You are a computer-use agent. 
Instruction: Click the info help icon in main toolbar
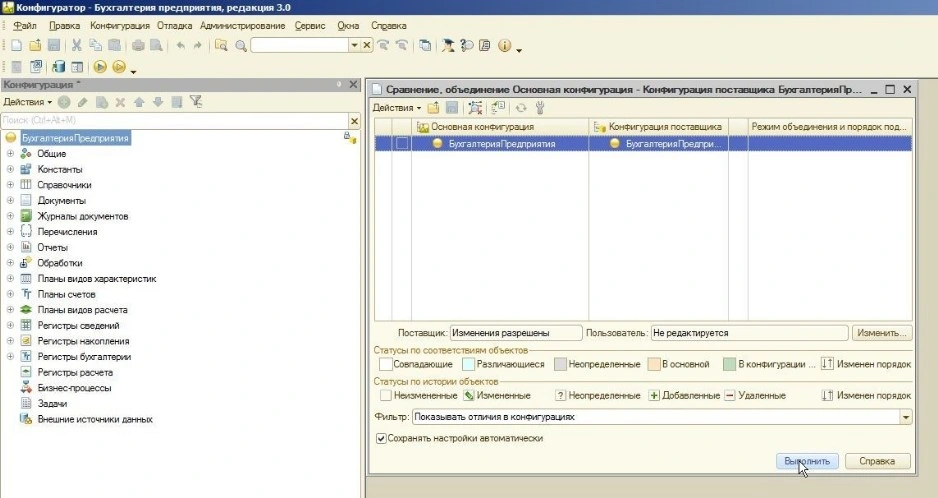click(504, 46)
